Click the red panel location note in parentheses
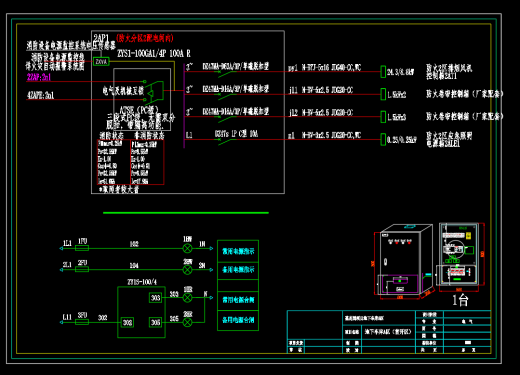520x375 pixels. 145,38
